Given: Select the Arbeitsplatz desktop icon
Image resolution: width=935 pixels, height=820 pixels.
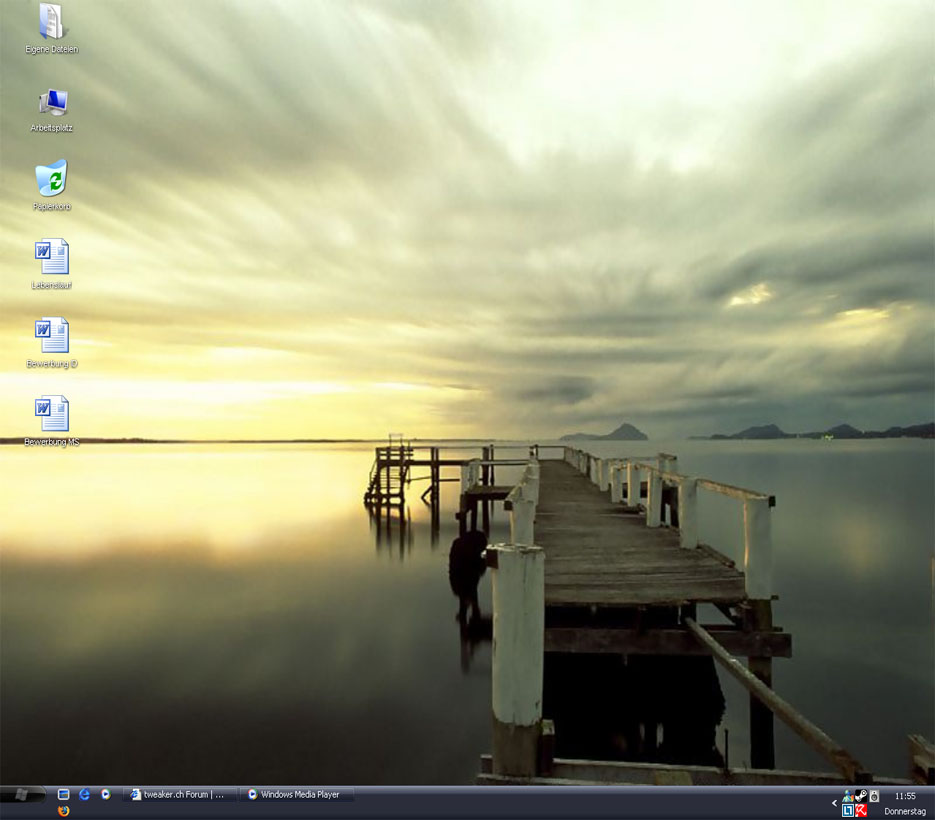Looking at the screenshot, I should pos(52,102).
